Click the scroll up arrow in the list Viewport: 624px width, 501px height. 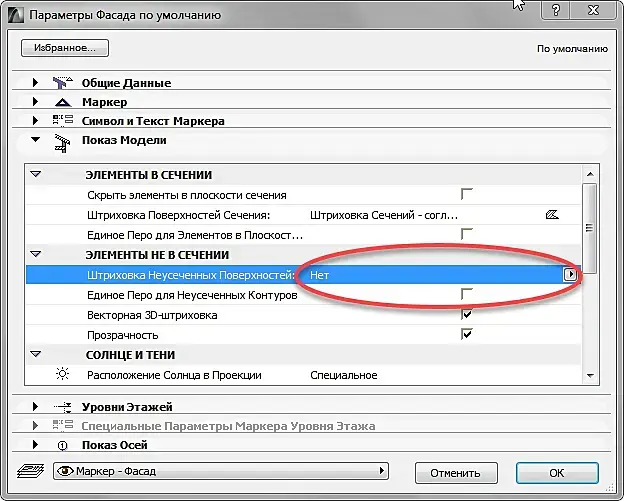click(x=590, y=174)
